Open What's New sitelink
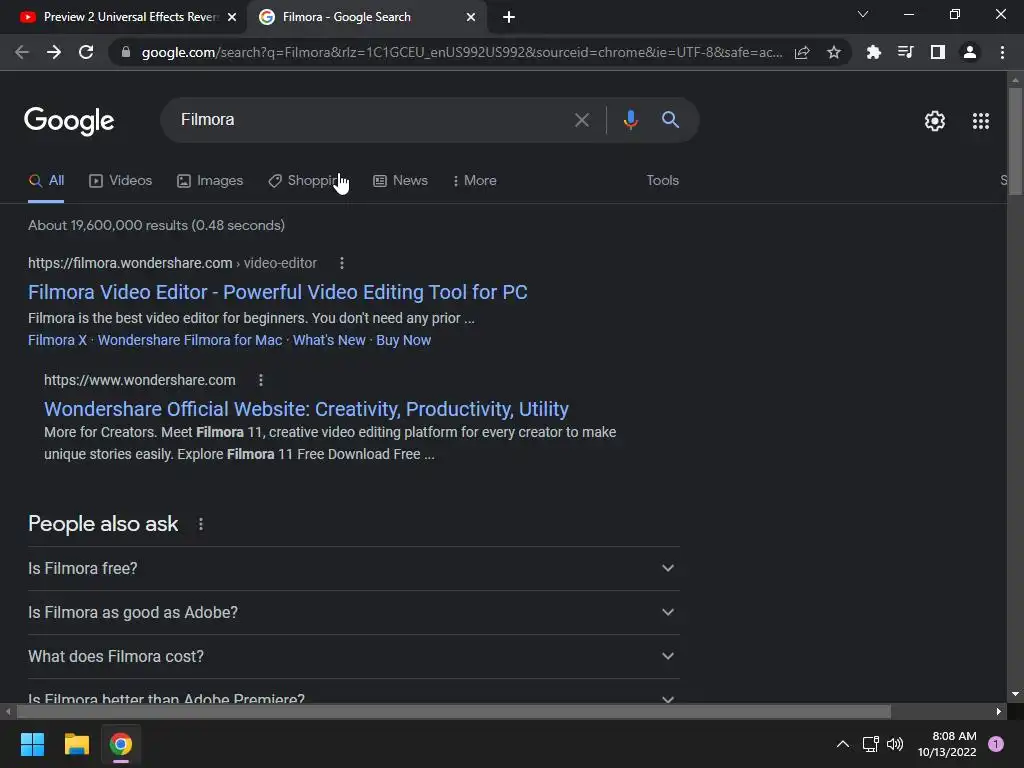1024x768 pixels. (x=329, y=340)
